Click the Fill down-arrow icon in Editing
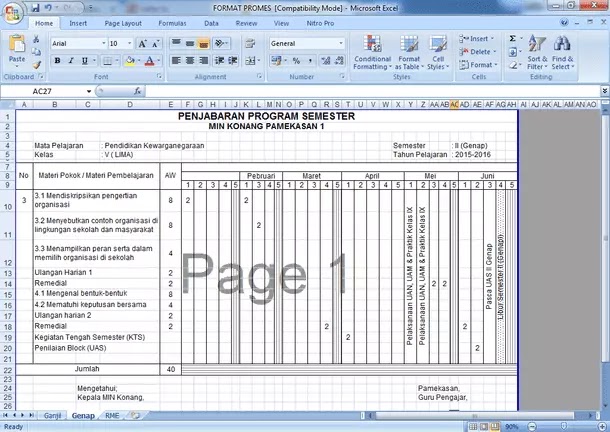The image size is (610, 432). pos(513,52)
